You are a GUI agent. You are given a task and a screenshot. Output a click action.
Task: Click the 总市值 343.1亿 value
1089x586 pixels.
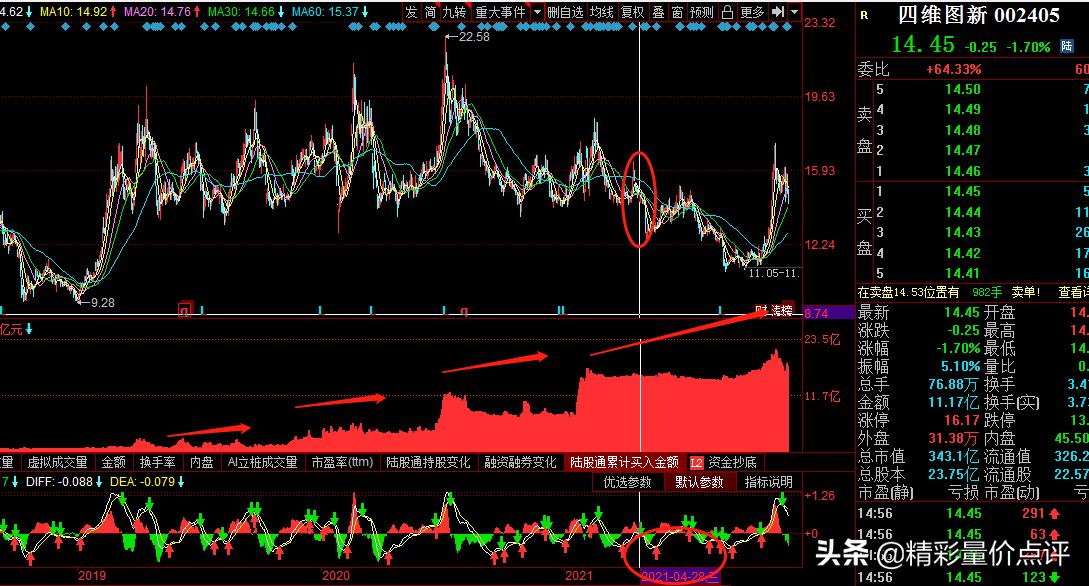point(954,456)
